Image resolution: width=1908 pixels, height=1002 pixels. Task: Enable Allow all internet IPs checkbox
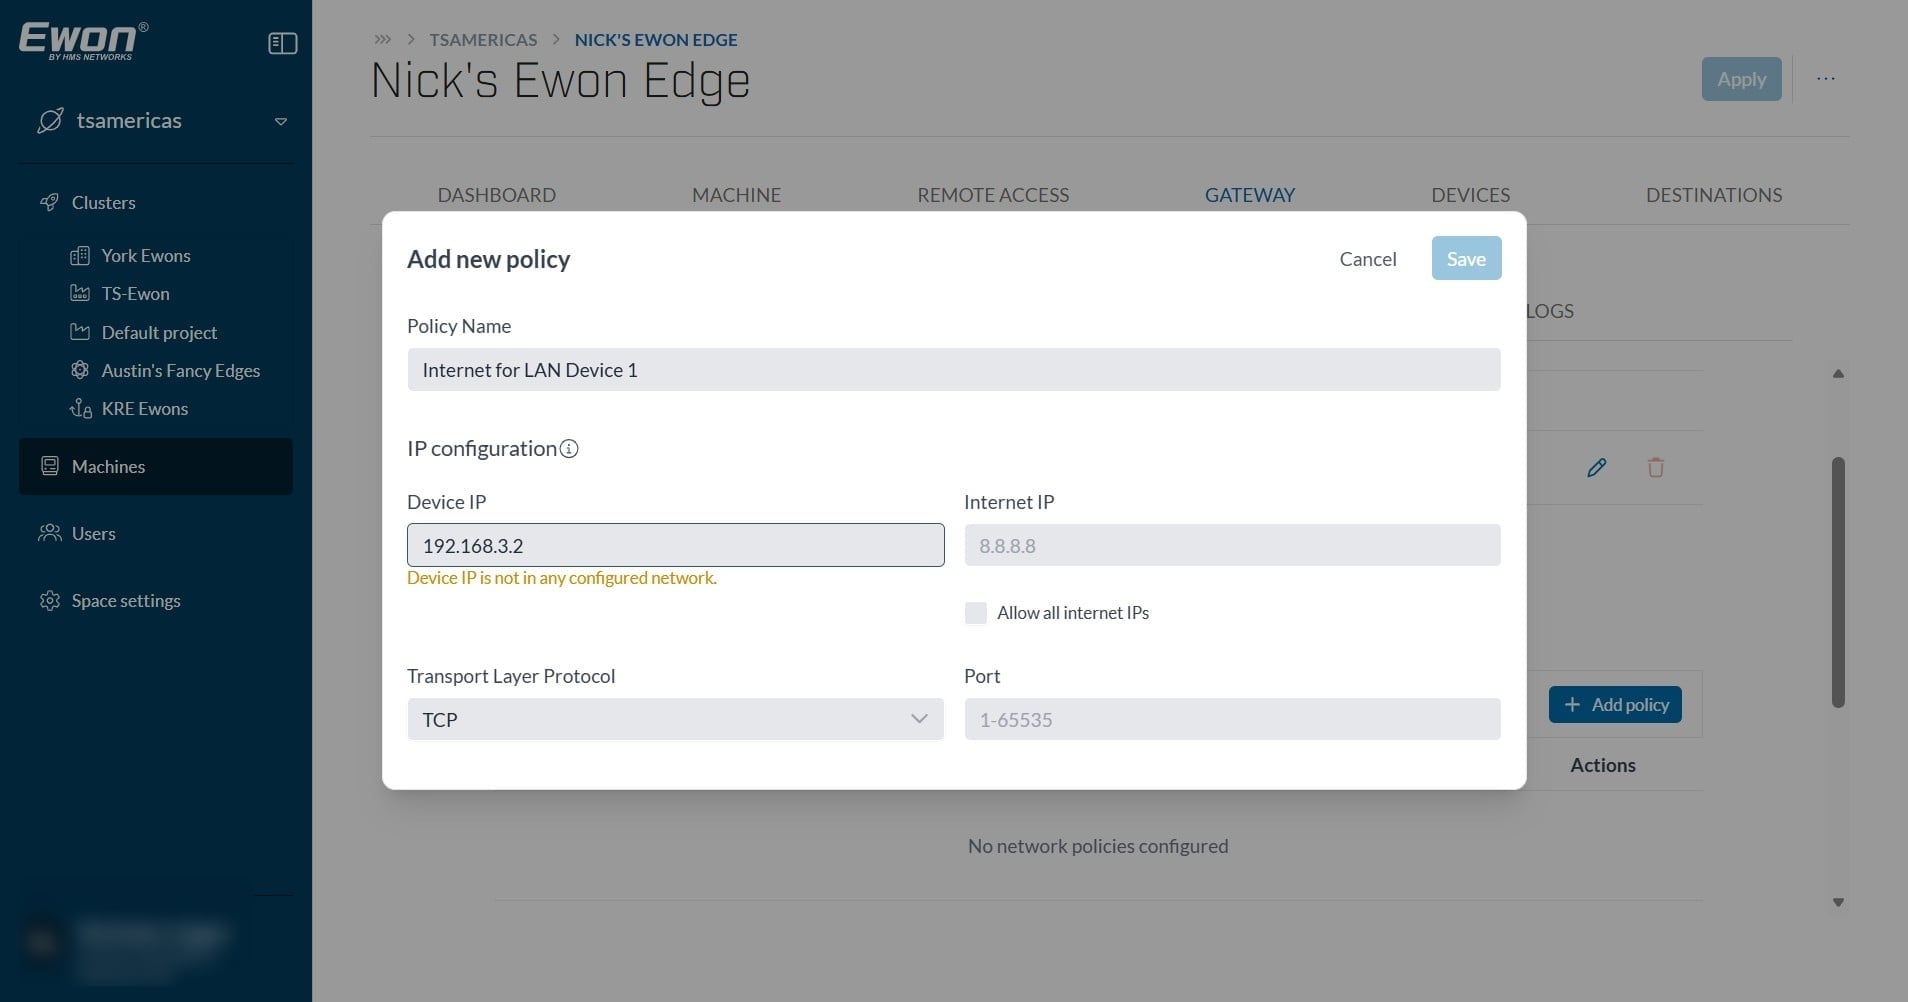point(976,613)
